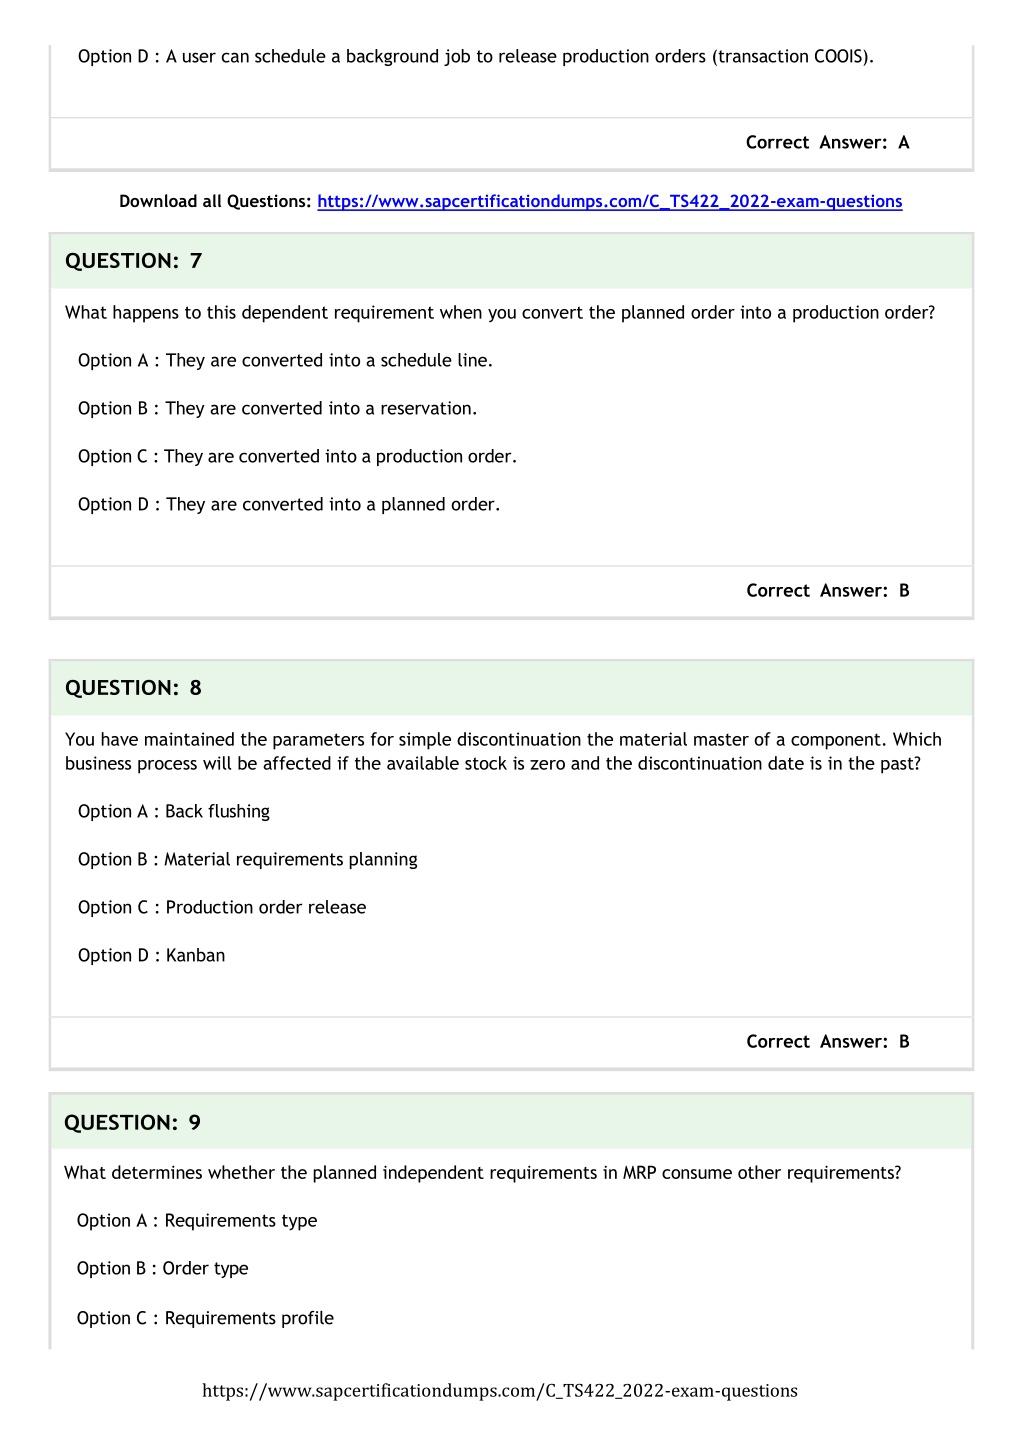
Task: Open the Download all Questions hyperlink
Action: point(609,201)
